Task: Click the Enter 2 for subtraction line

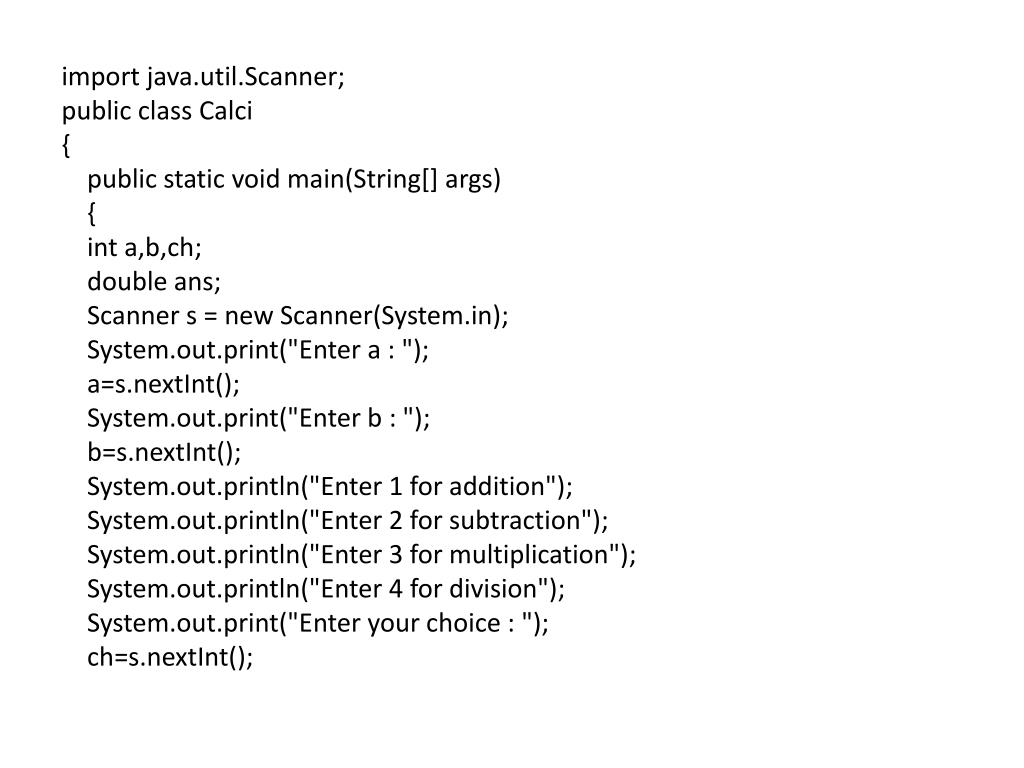Action: [347, 521]
